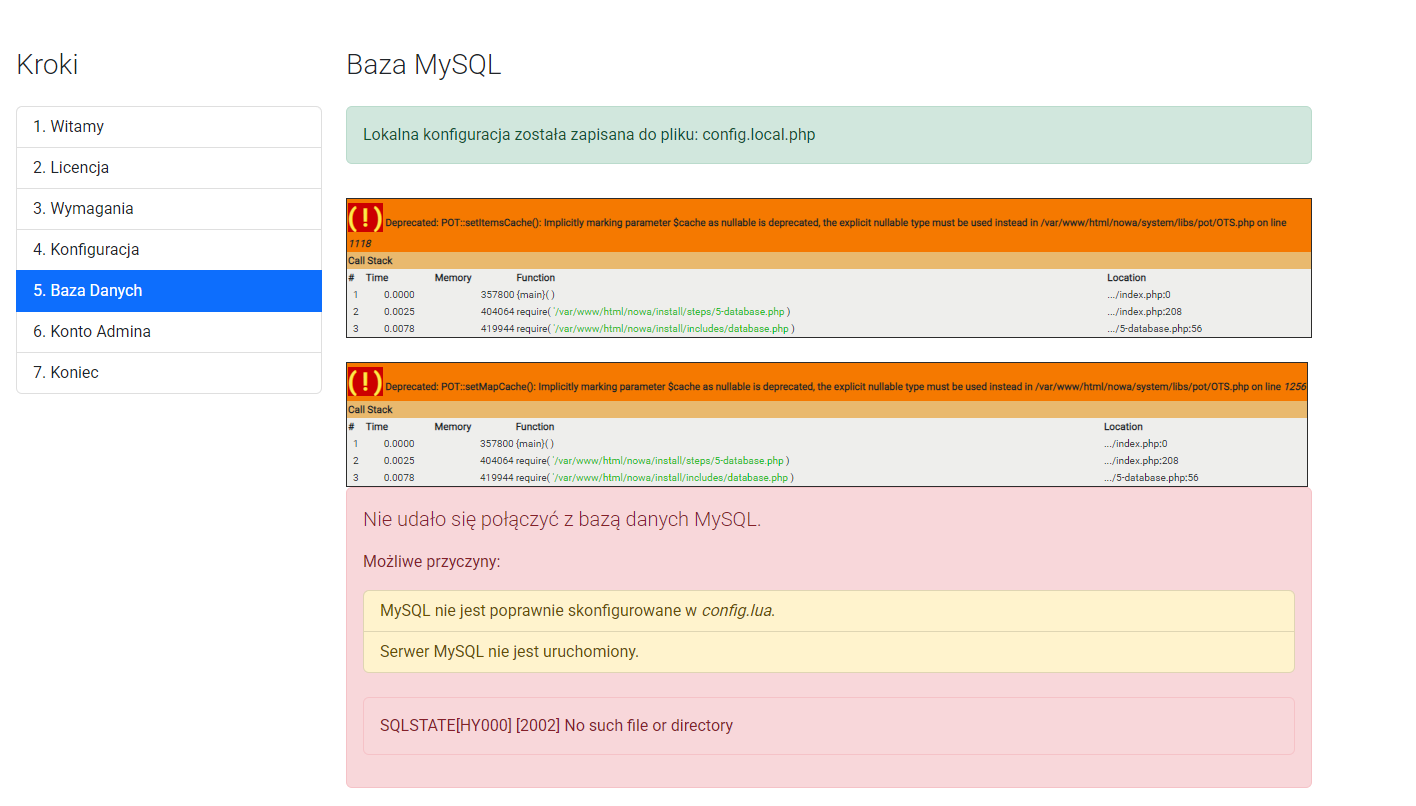This screenshot has height=806, width=1416.
Task: Select step '3. Wymagania'
Action: [x=169, y=209]
